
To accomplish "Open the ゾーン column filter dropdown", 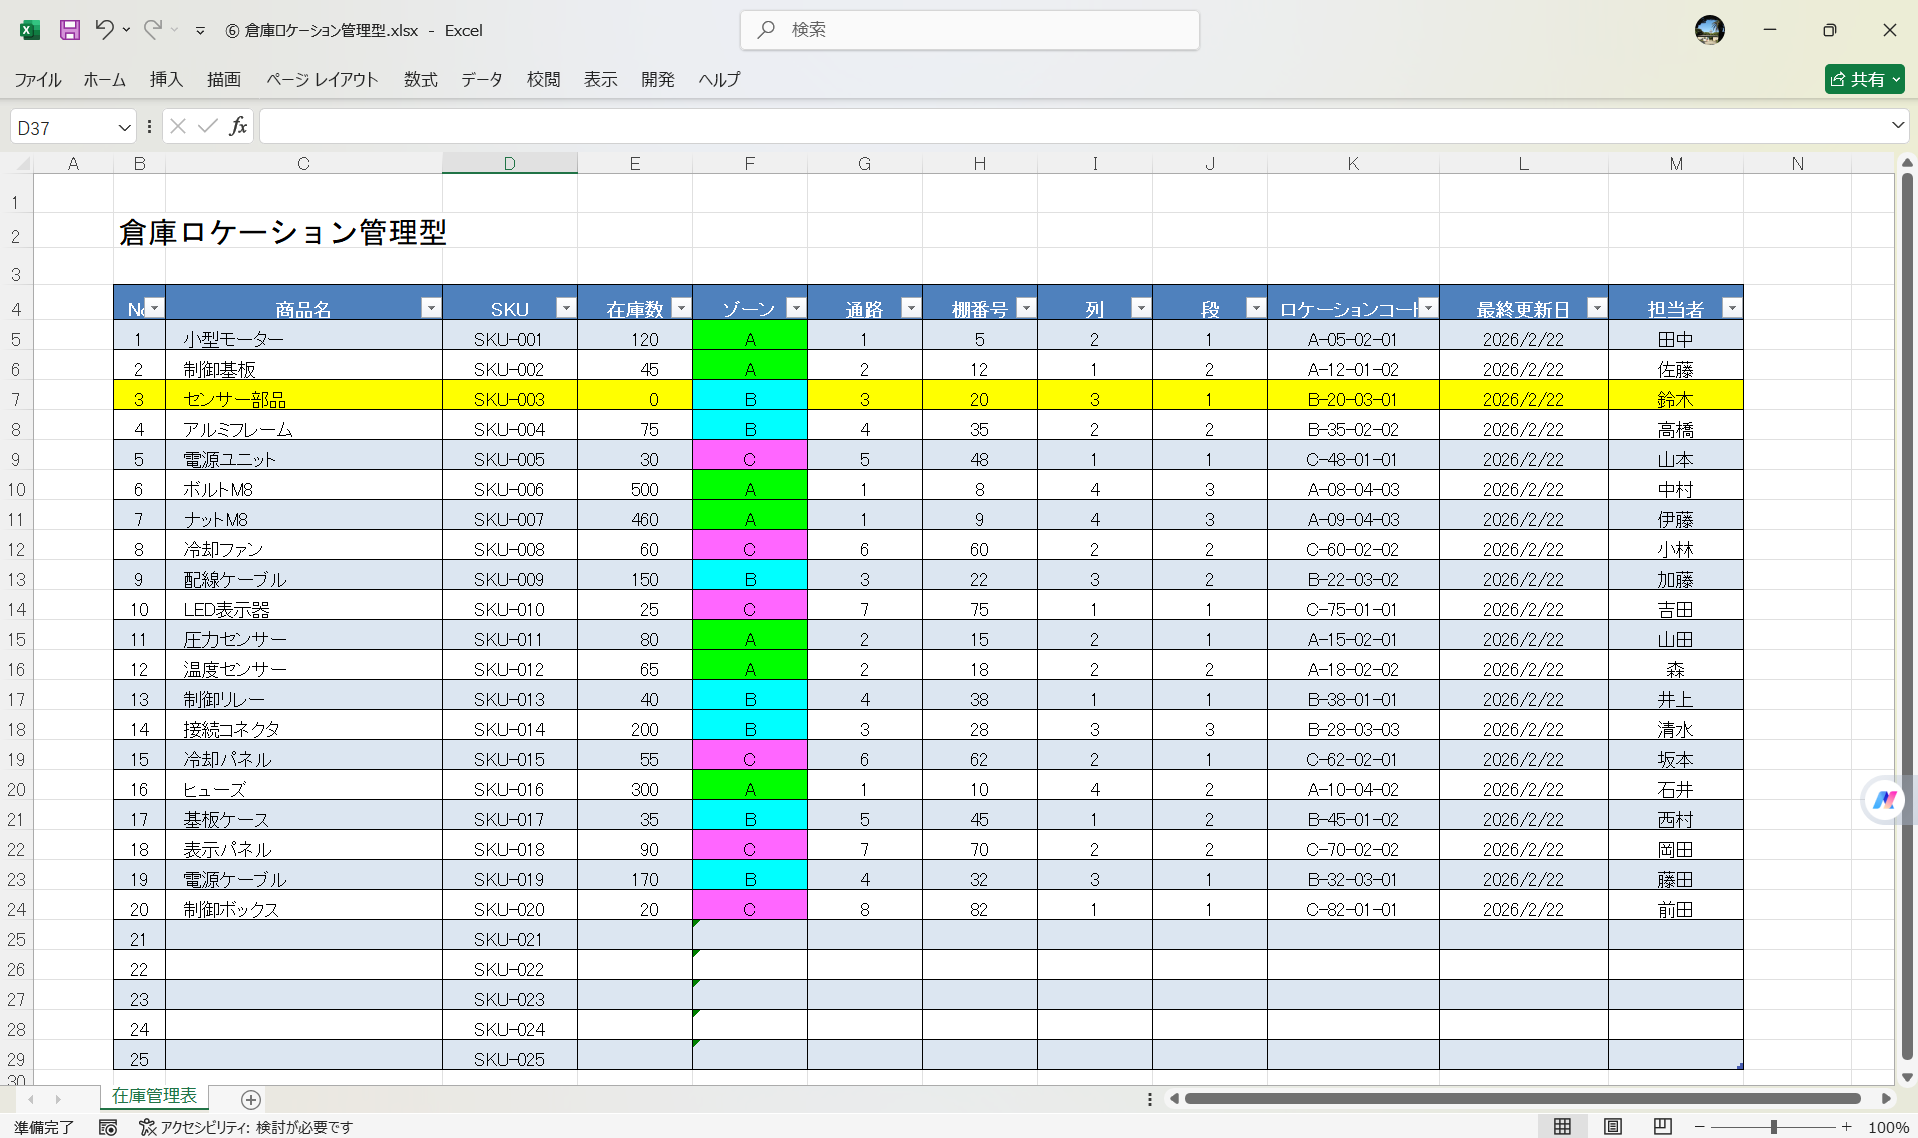I will click(796, 307).
